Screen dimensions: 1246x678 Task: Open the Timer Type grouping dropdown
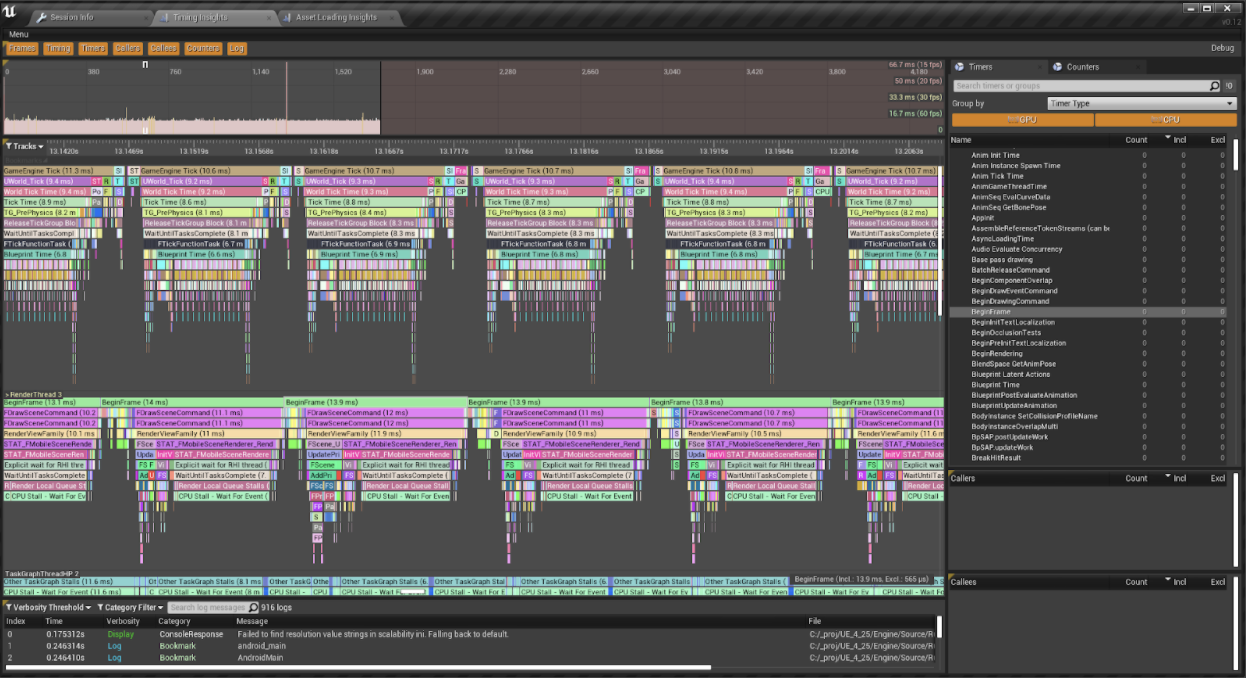1140,103
